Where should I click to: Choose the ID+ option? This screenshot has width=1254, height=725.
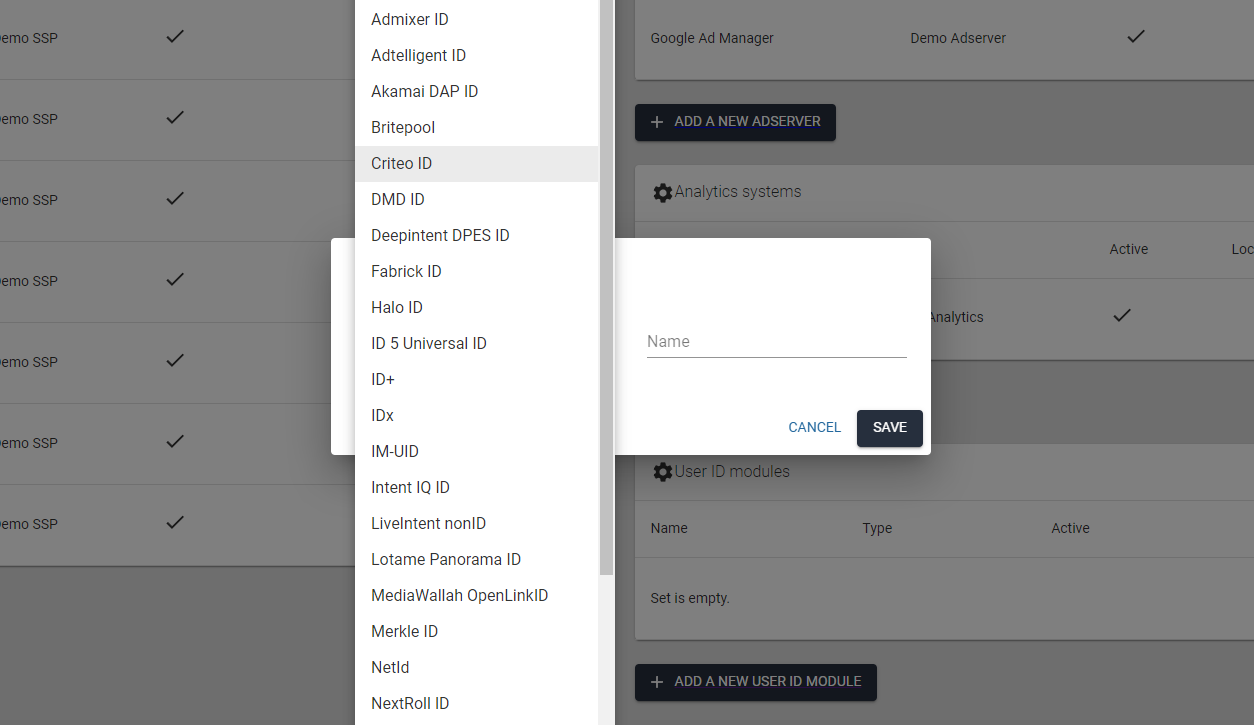click(x=477, y=380)
